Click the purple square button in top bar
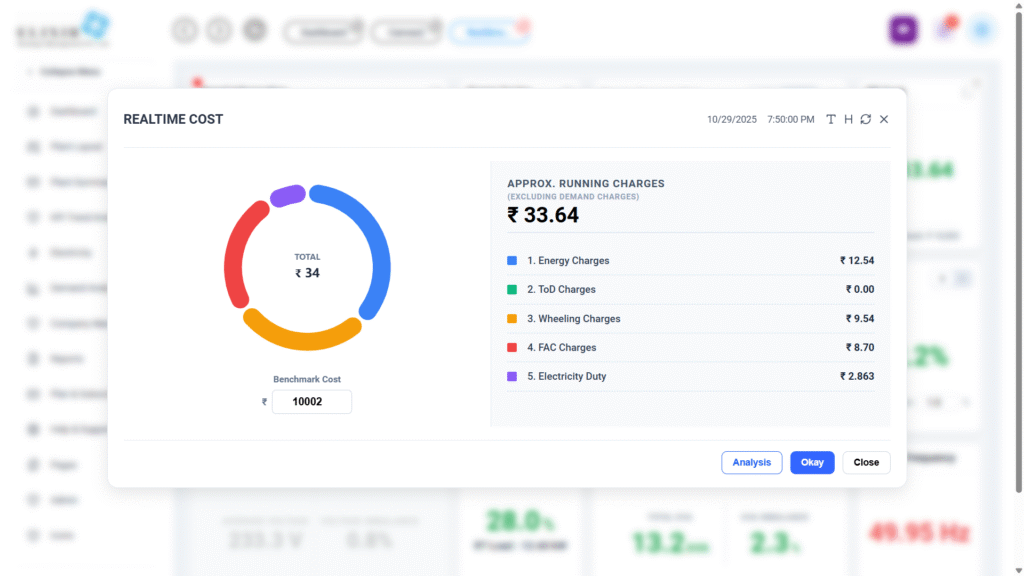This screenshot has height=576, width=1024. coord(903,30)
